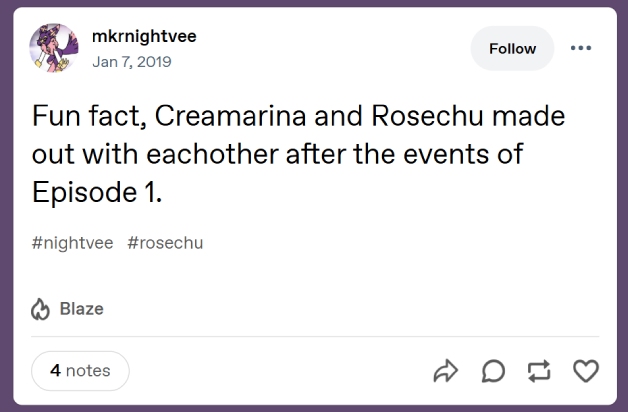Reblog the post using the arrows icon
The image size is (628, 412).
[539, 371]
